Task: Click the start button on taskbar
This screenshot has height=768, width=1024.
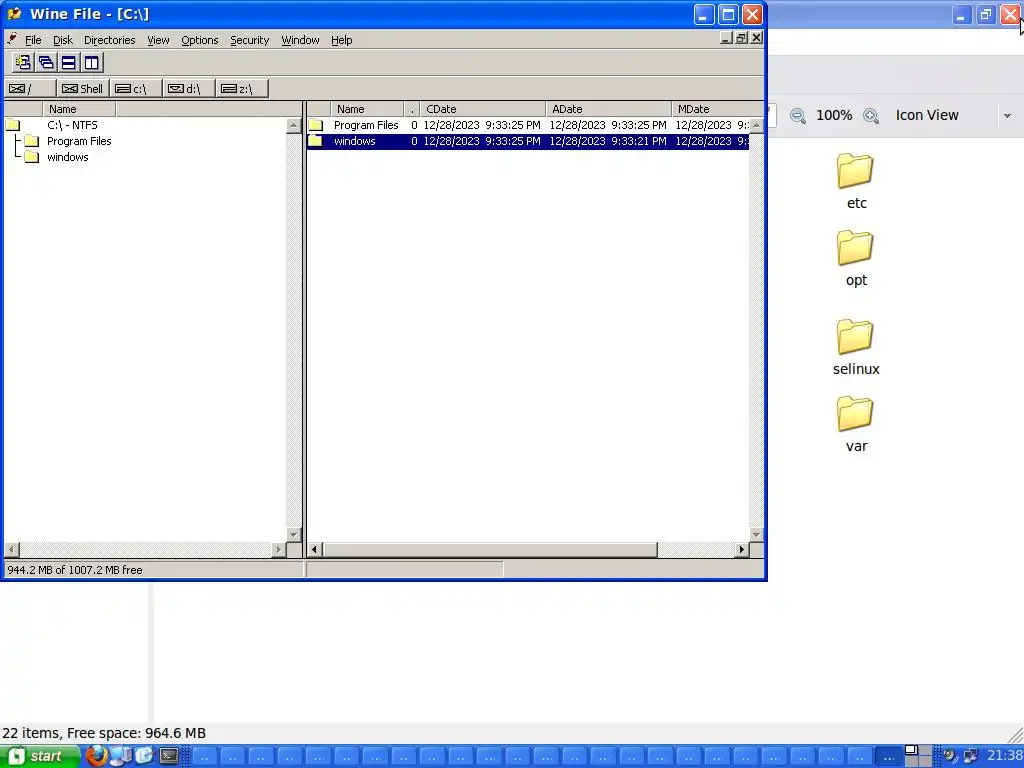Action: (x=40, y=756)
